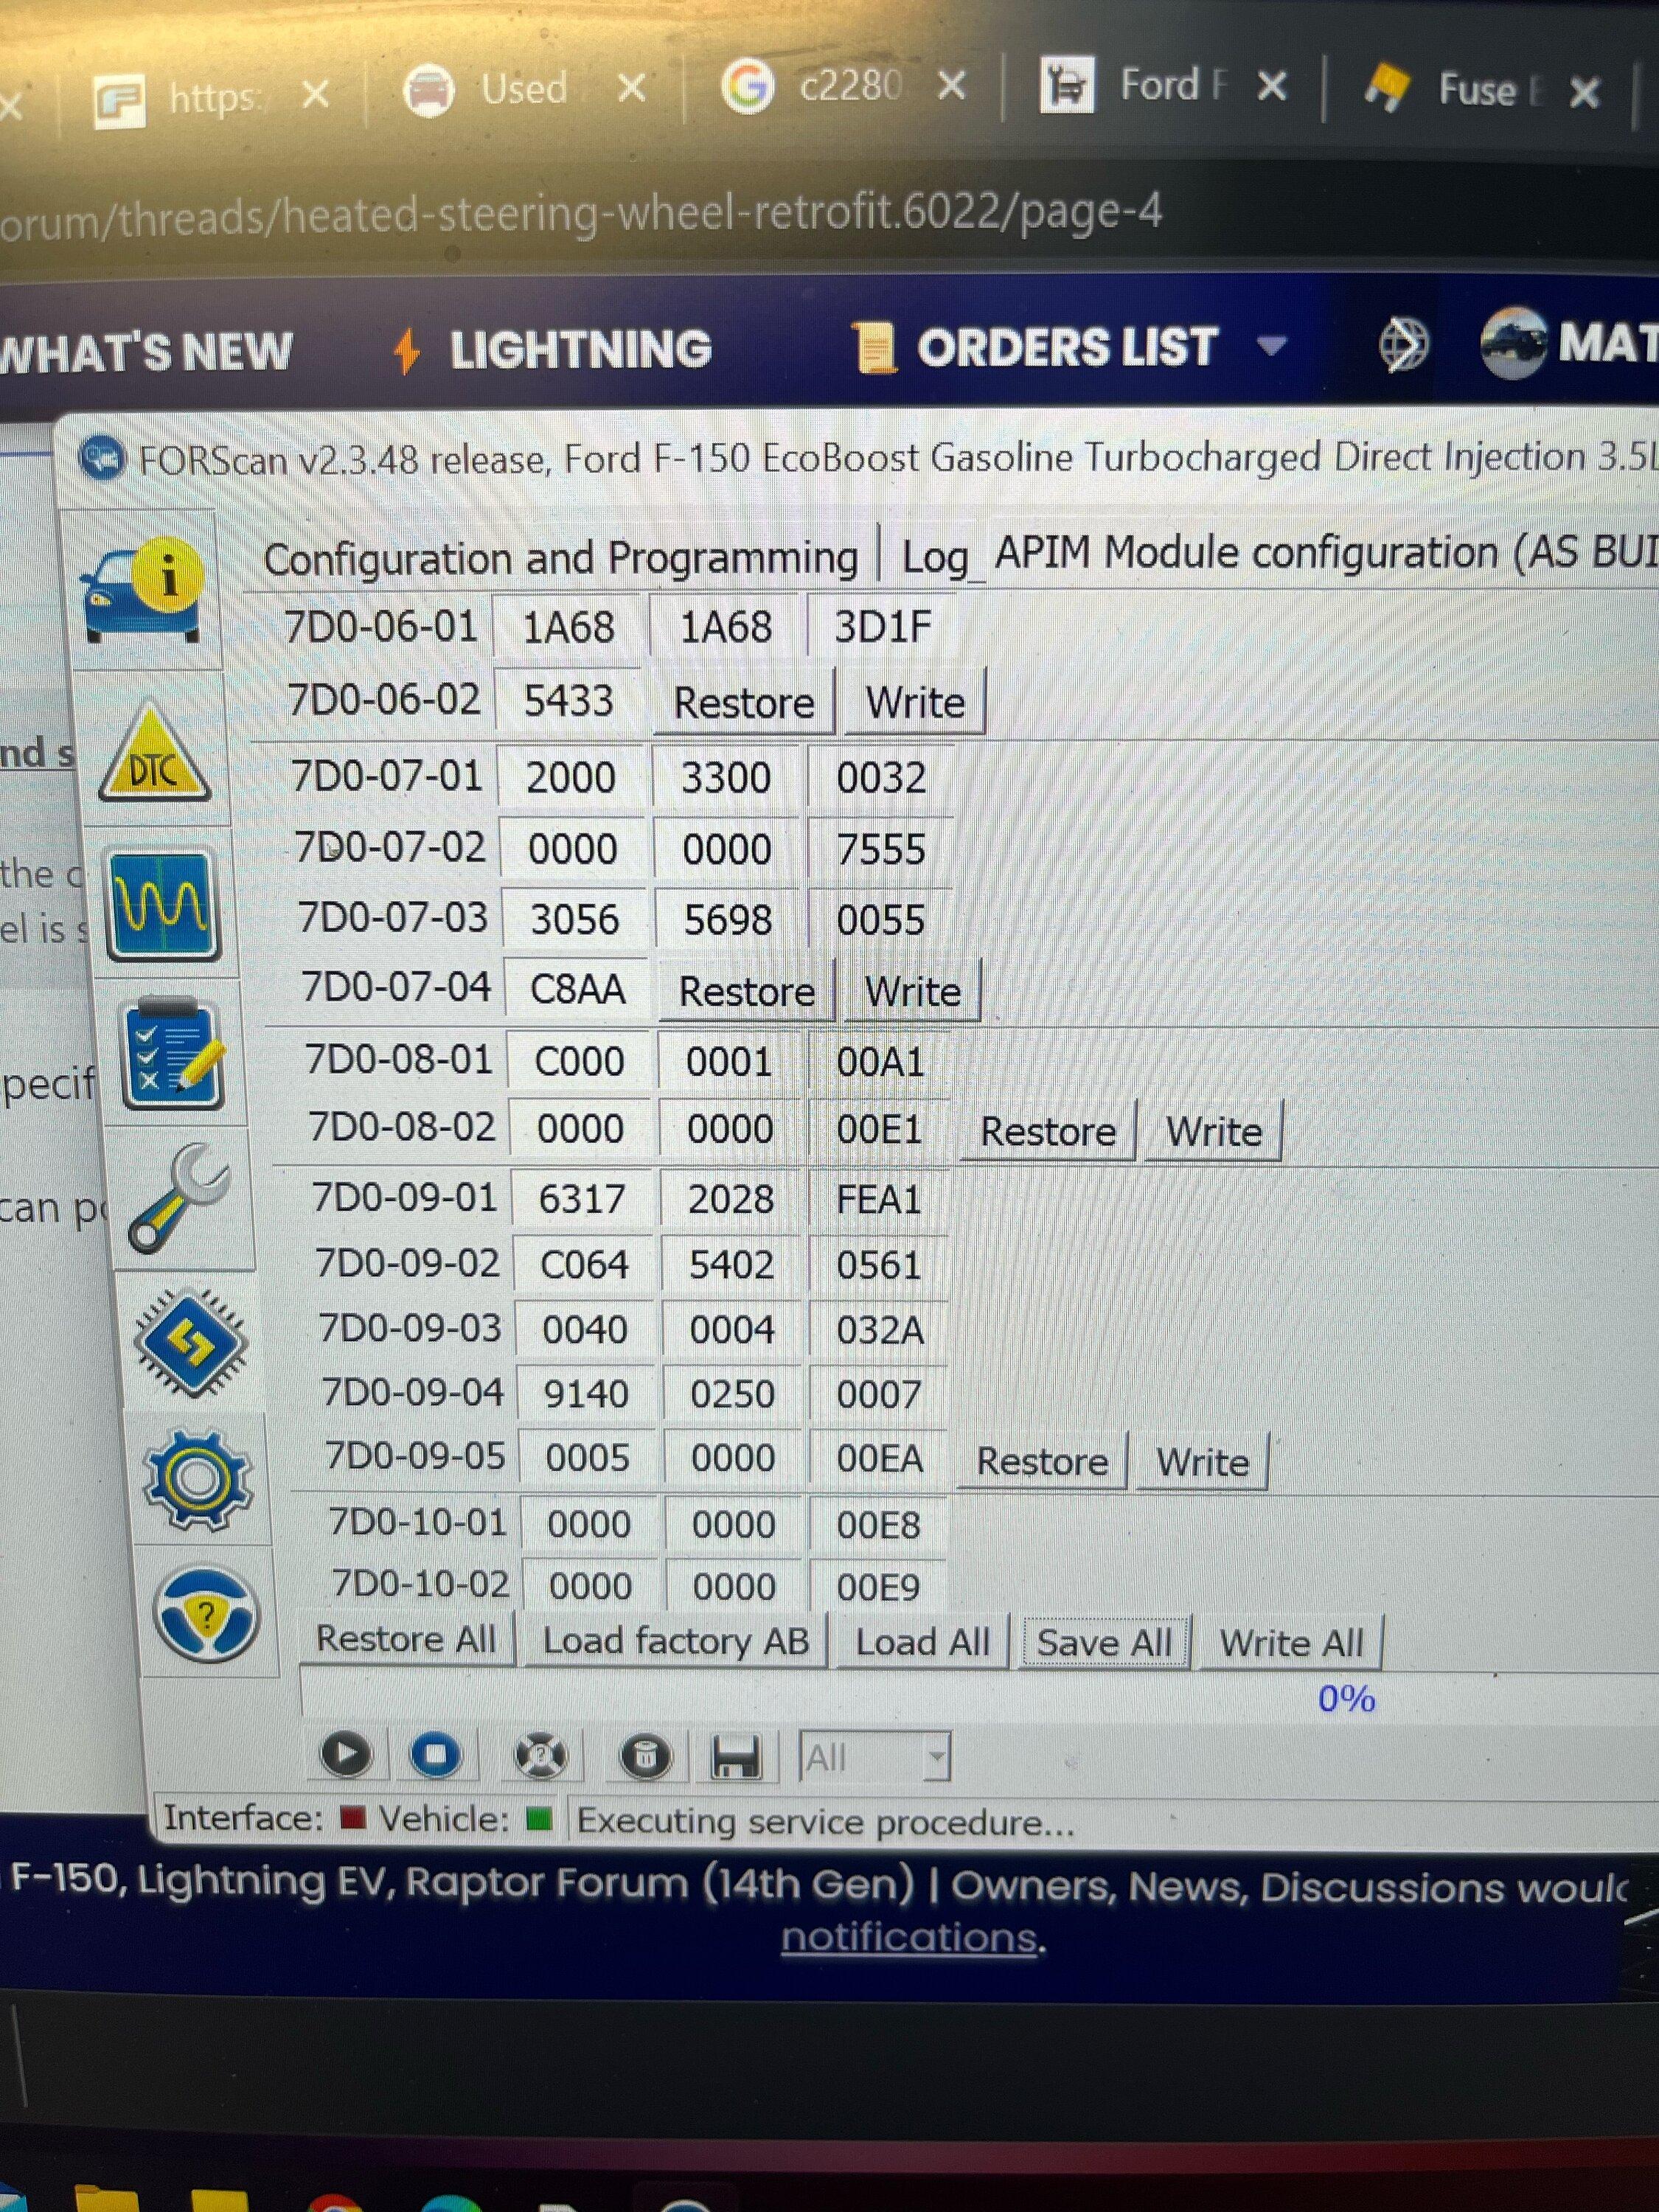Click the Load factory AB button

(675, 1641)
